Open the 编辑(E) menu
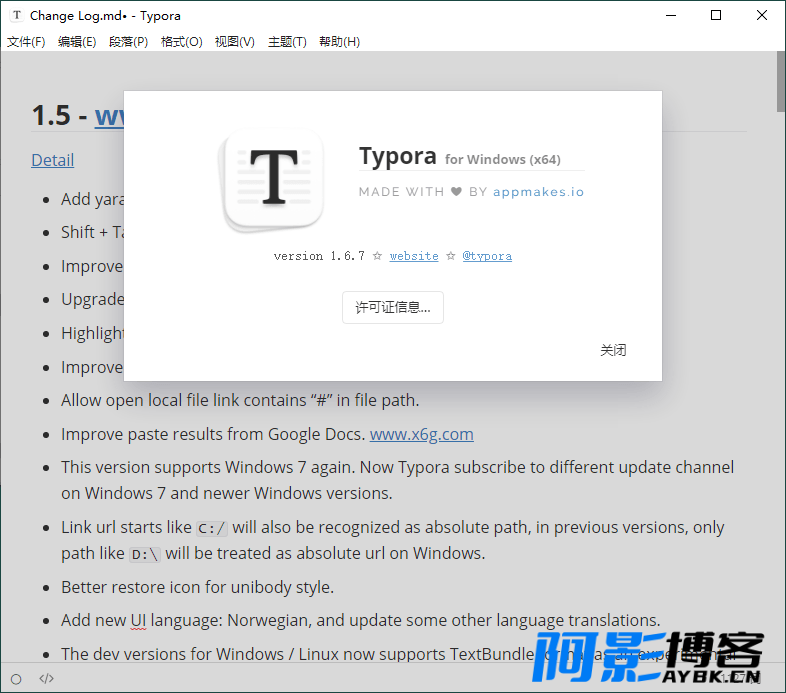The image size is (786, 693). tap(77, 42)
